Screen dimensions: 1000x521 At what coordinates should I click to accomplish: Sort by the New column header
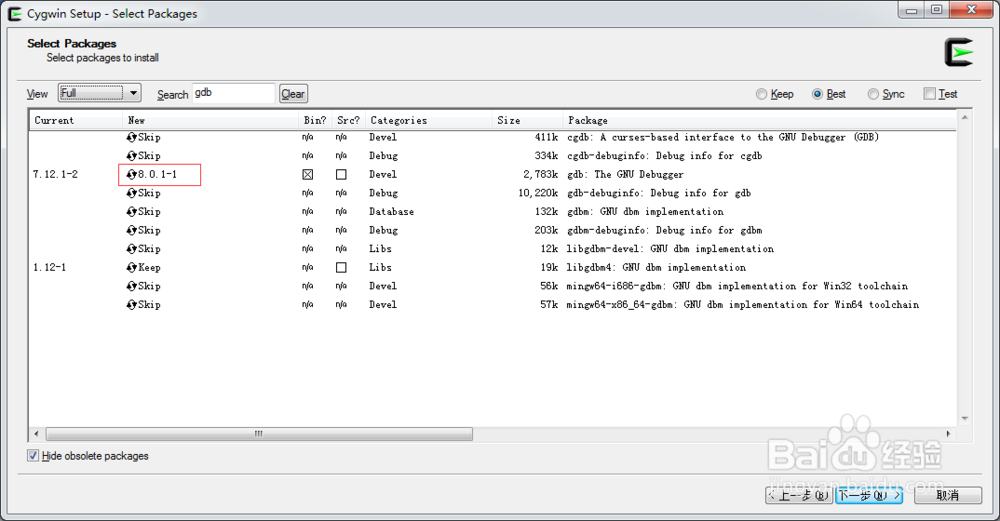[x=210, y=120]
